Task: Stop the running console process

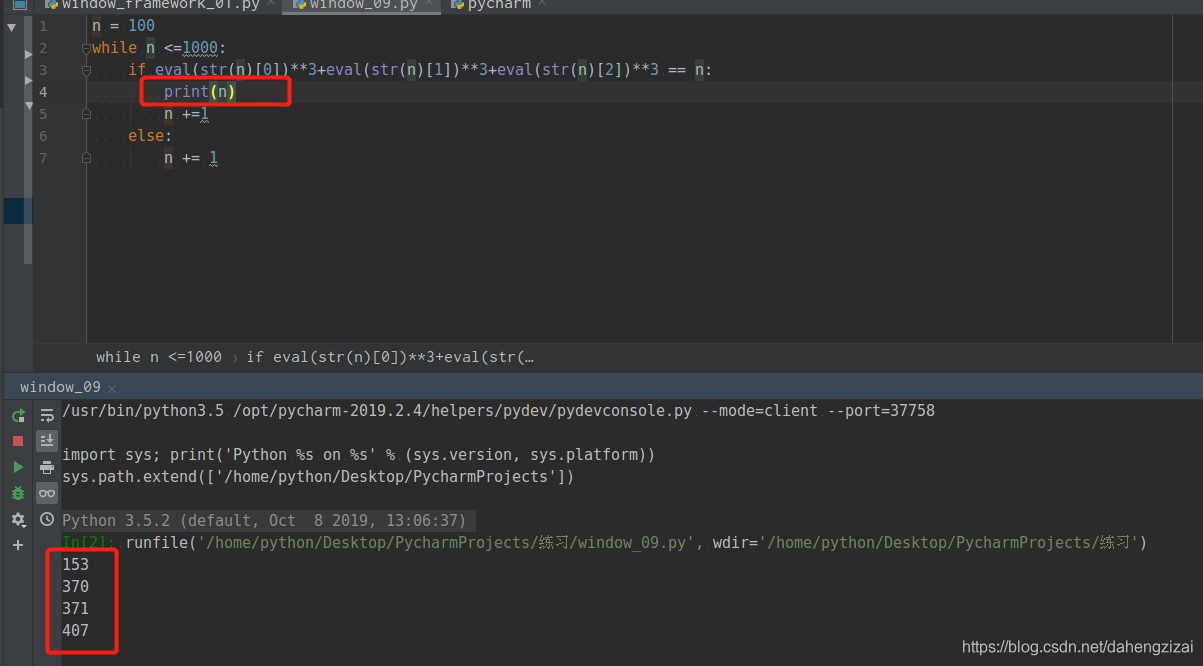Action: click(18, 441)
